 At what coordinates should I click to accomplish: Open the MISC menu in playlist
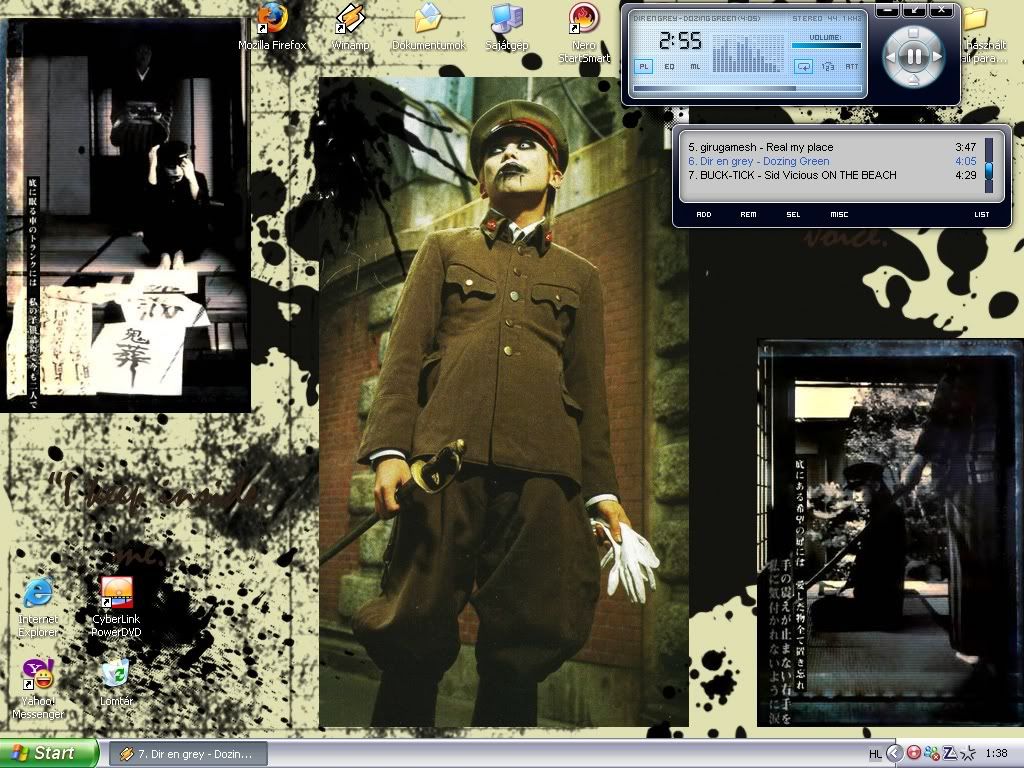pyautogui.click(x=838, y=214)
